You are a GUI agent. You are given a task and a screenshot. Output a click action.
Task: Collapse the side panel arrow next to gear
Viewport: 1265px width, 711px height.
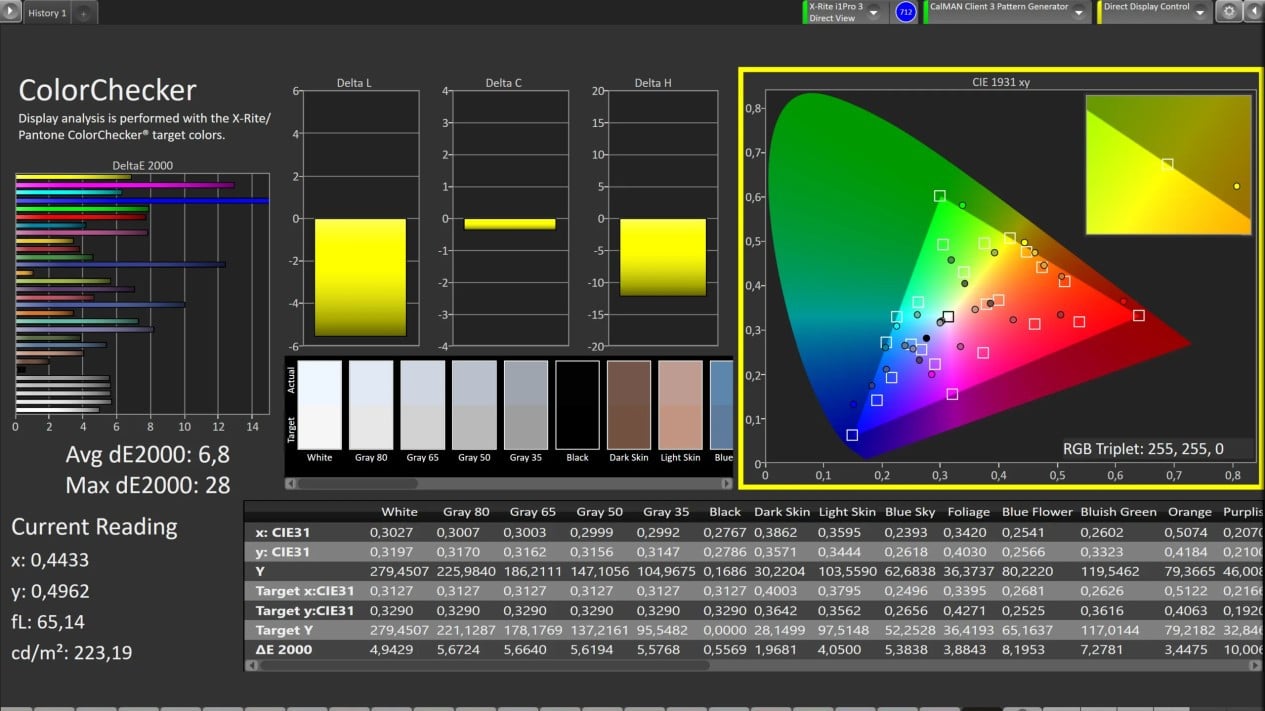[x=1253, y=12]
